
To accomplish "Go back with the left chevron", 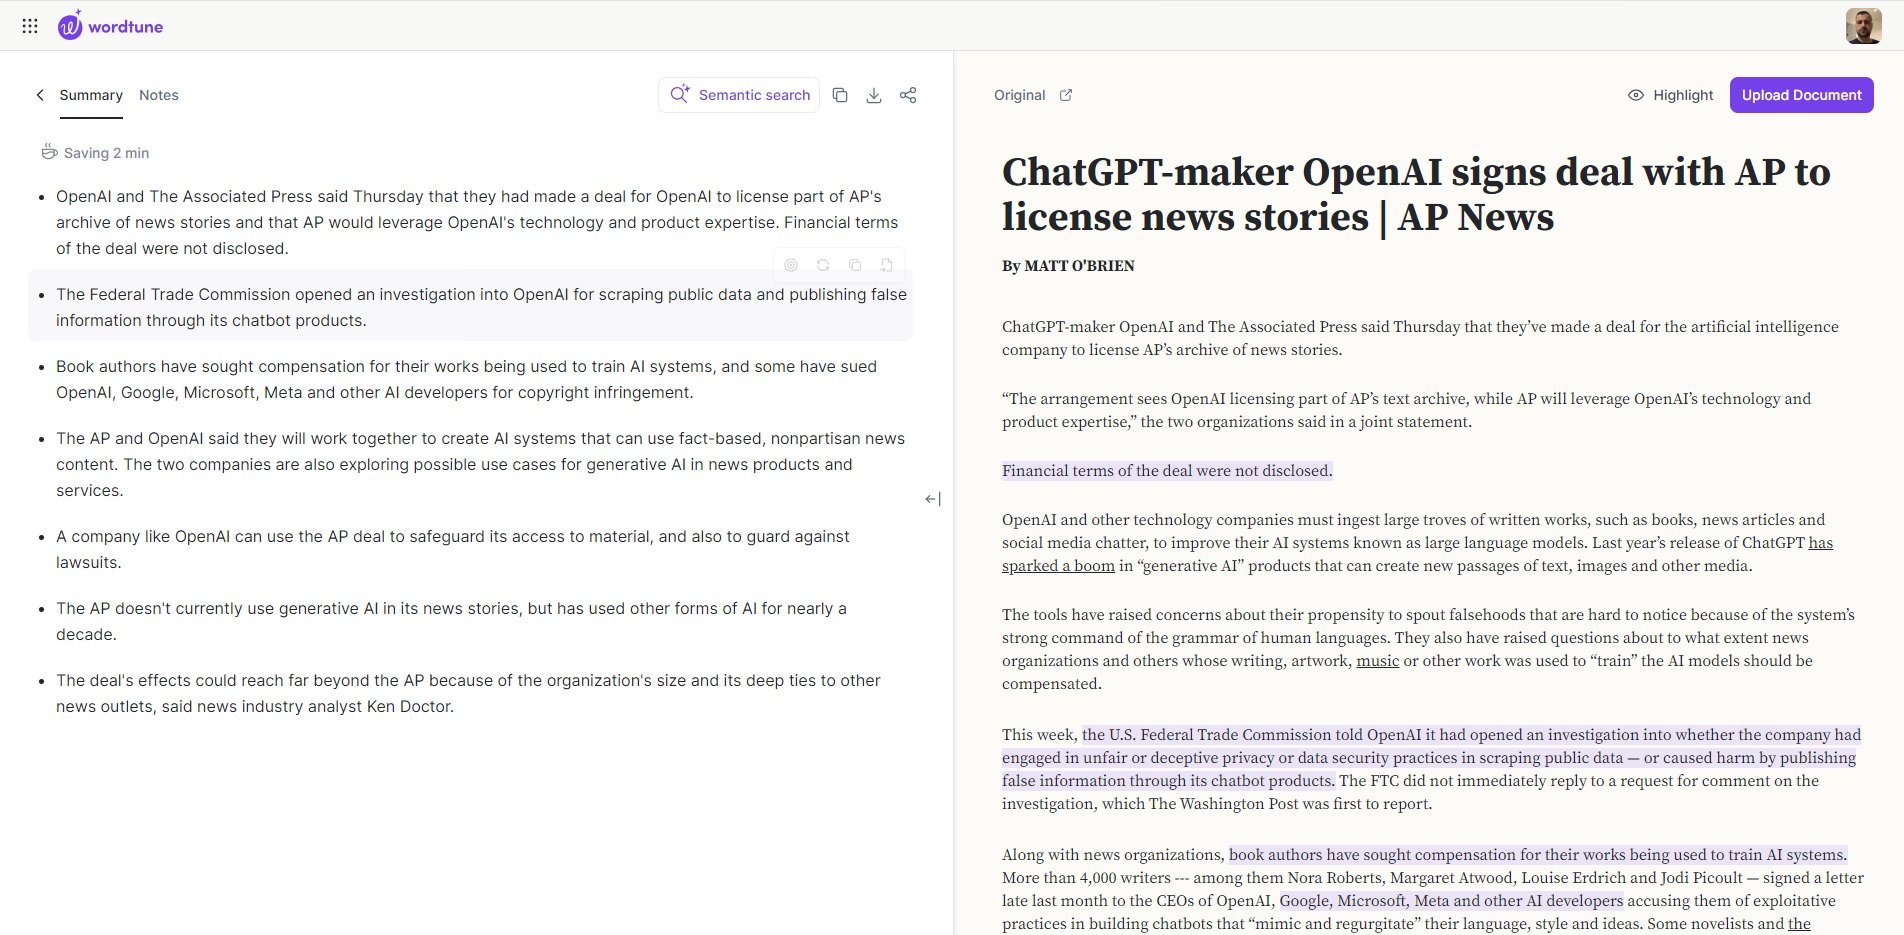I will click(x=40, y=95).
